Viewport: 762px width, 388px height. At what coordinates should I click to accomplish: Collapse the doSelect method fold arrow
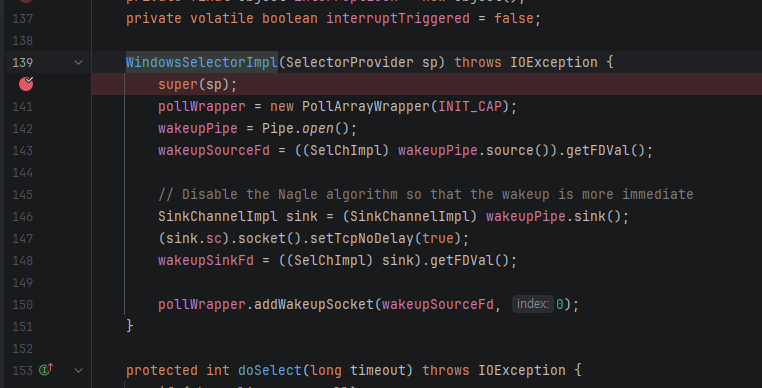tap(78, 370)
